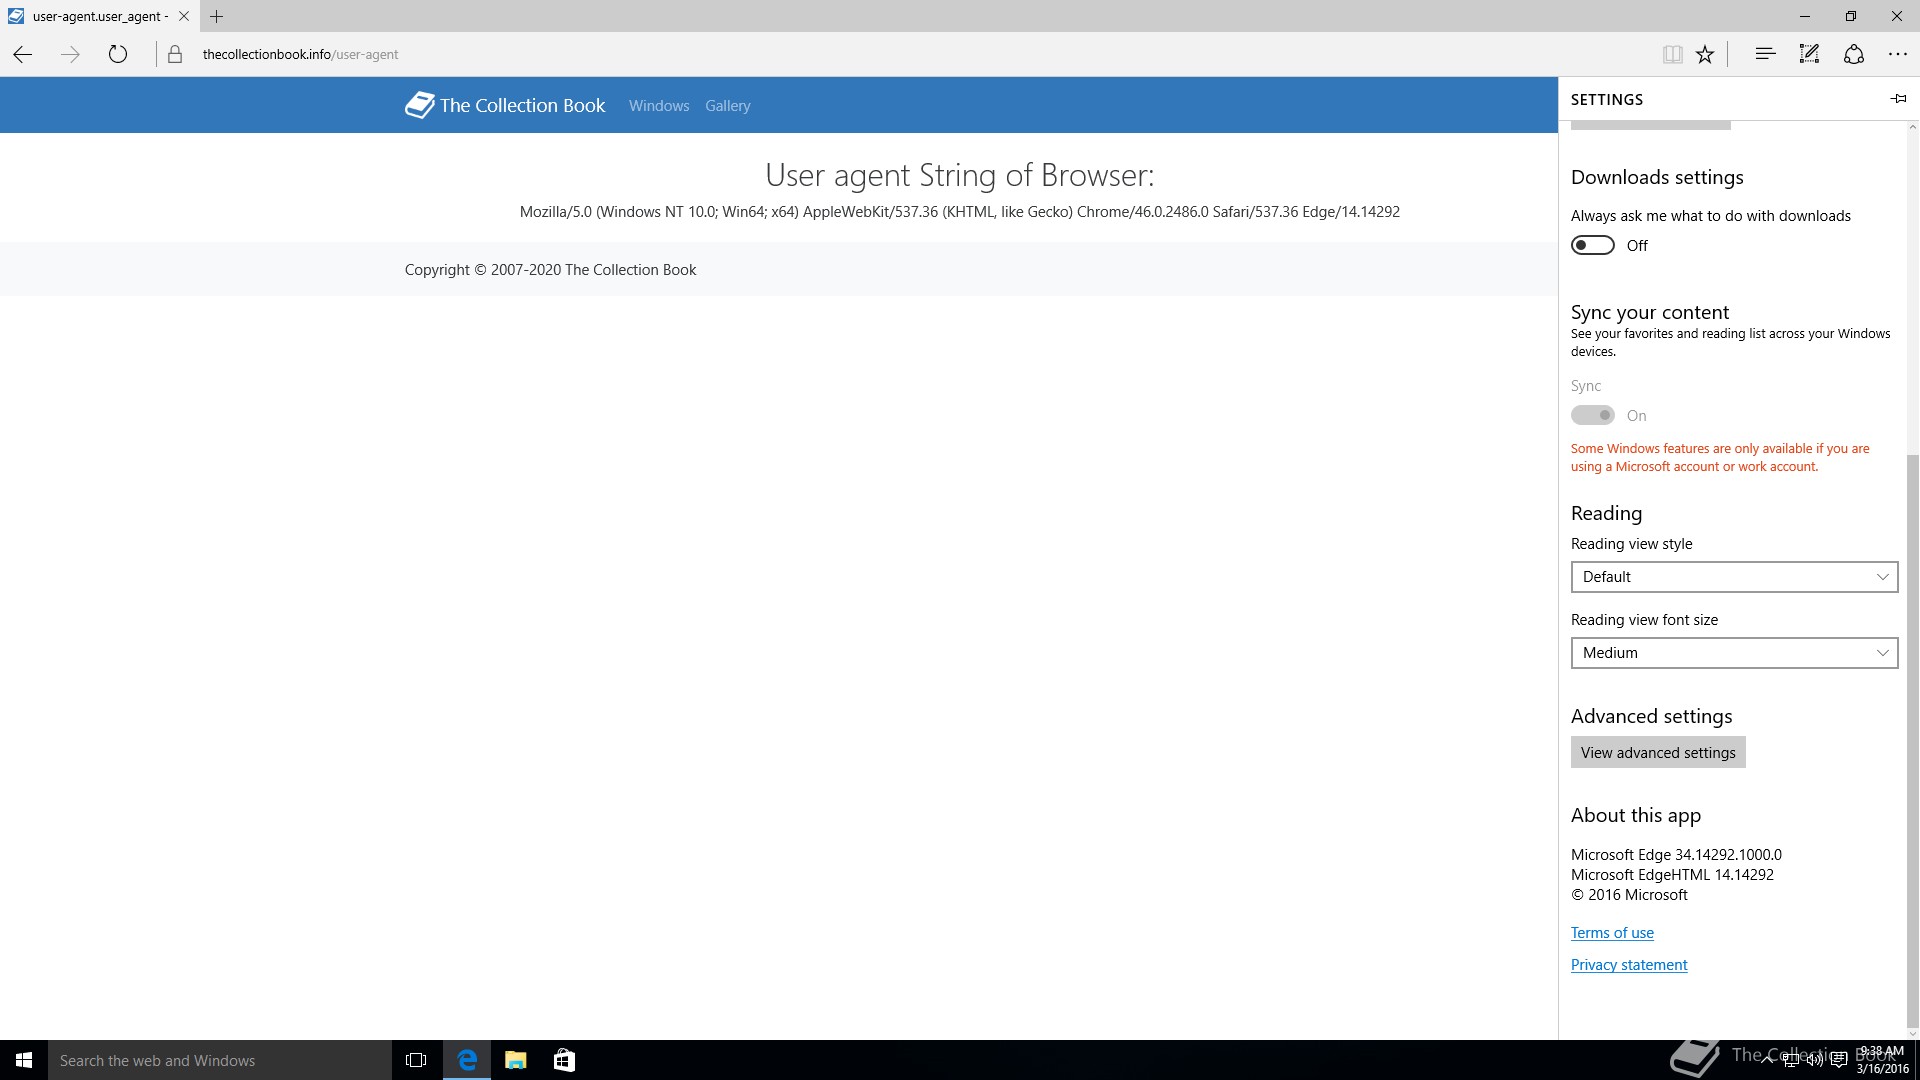The image size is (1920, 1080).
Task: Open the Share notifications icon
Action: pyautogui.click(x=1854, y=54)
